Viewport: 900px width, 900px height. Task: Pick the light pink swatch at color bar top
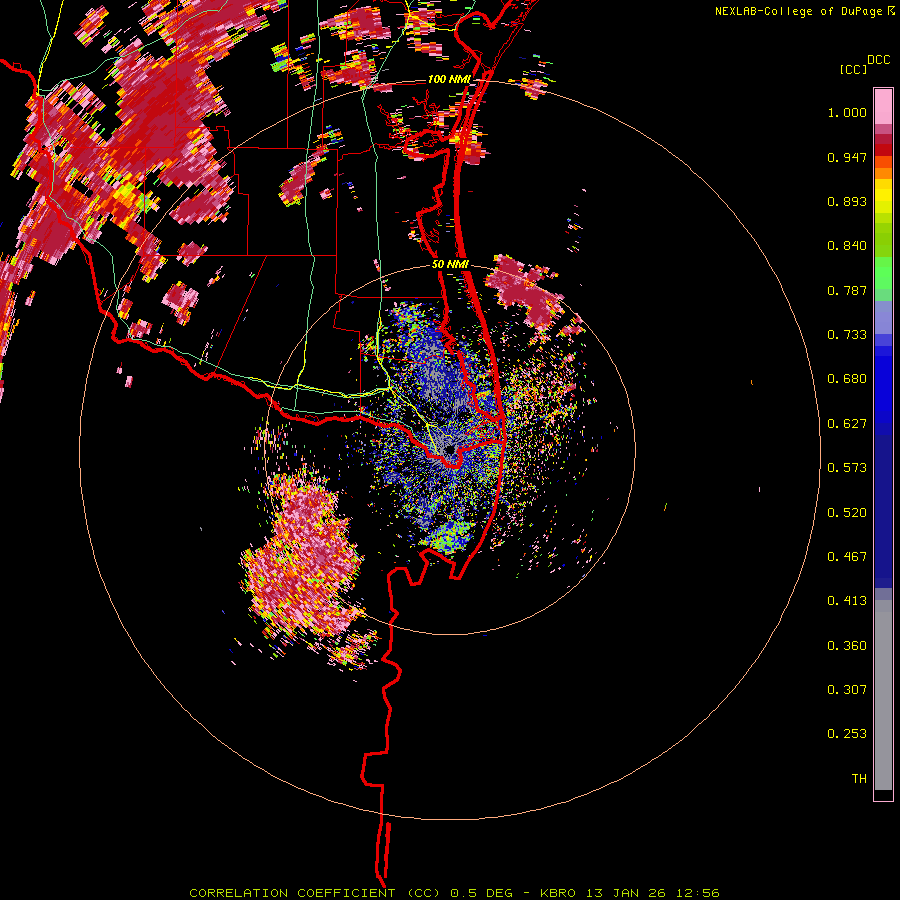tap(883, 107)
